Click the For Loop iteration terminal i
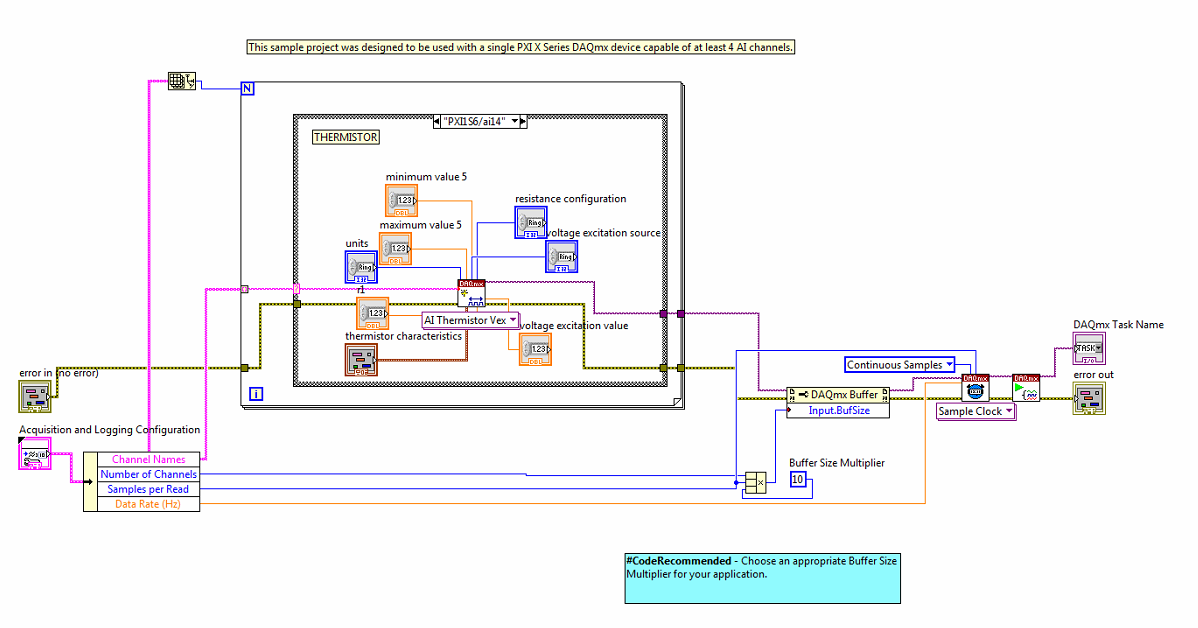The height and width of the screenshot is (628, 1198). pos(256,394)
